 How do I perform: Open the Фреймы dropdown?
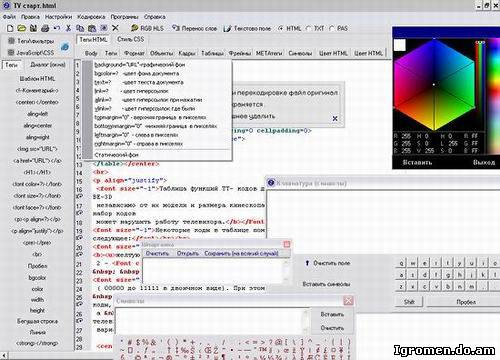click(x=240, y=53)
